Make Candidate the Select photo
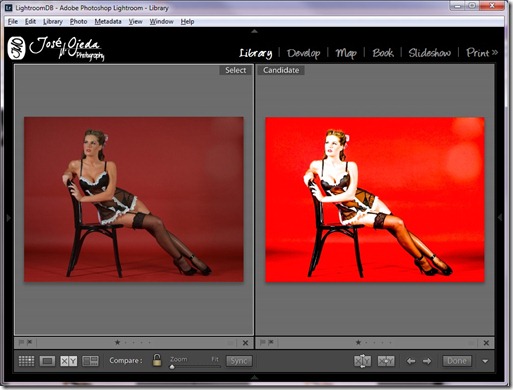Image resolution: width=513 pixels, height=390 pixels. (x=386, y=361)
